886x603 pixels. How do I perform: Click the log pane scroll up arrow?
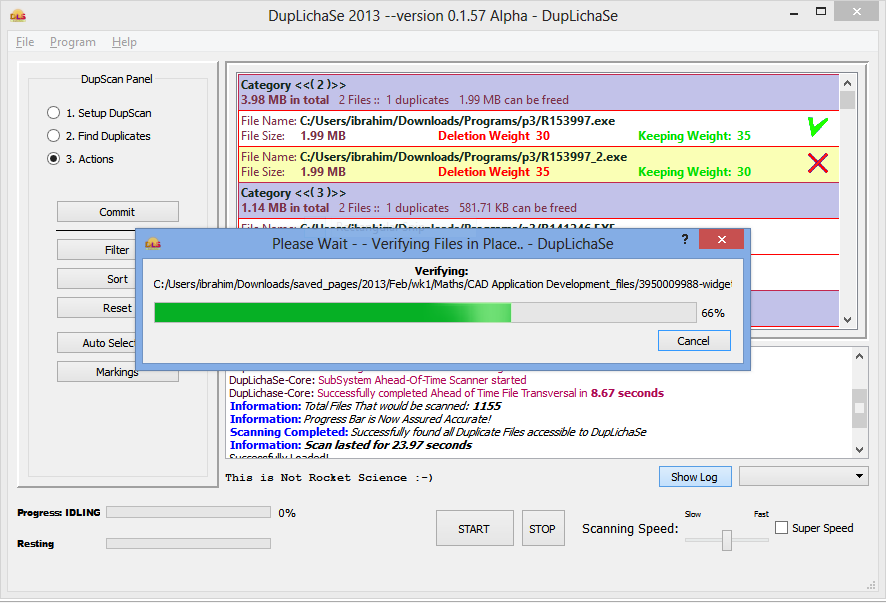point(859,356)
